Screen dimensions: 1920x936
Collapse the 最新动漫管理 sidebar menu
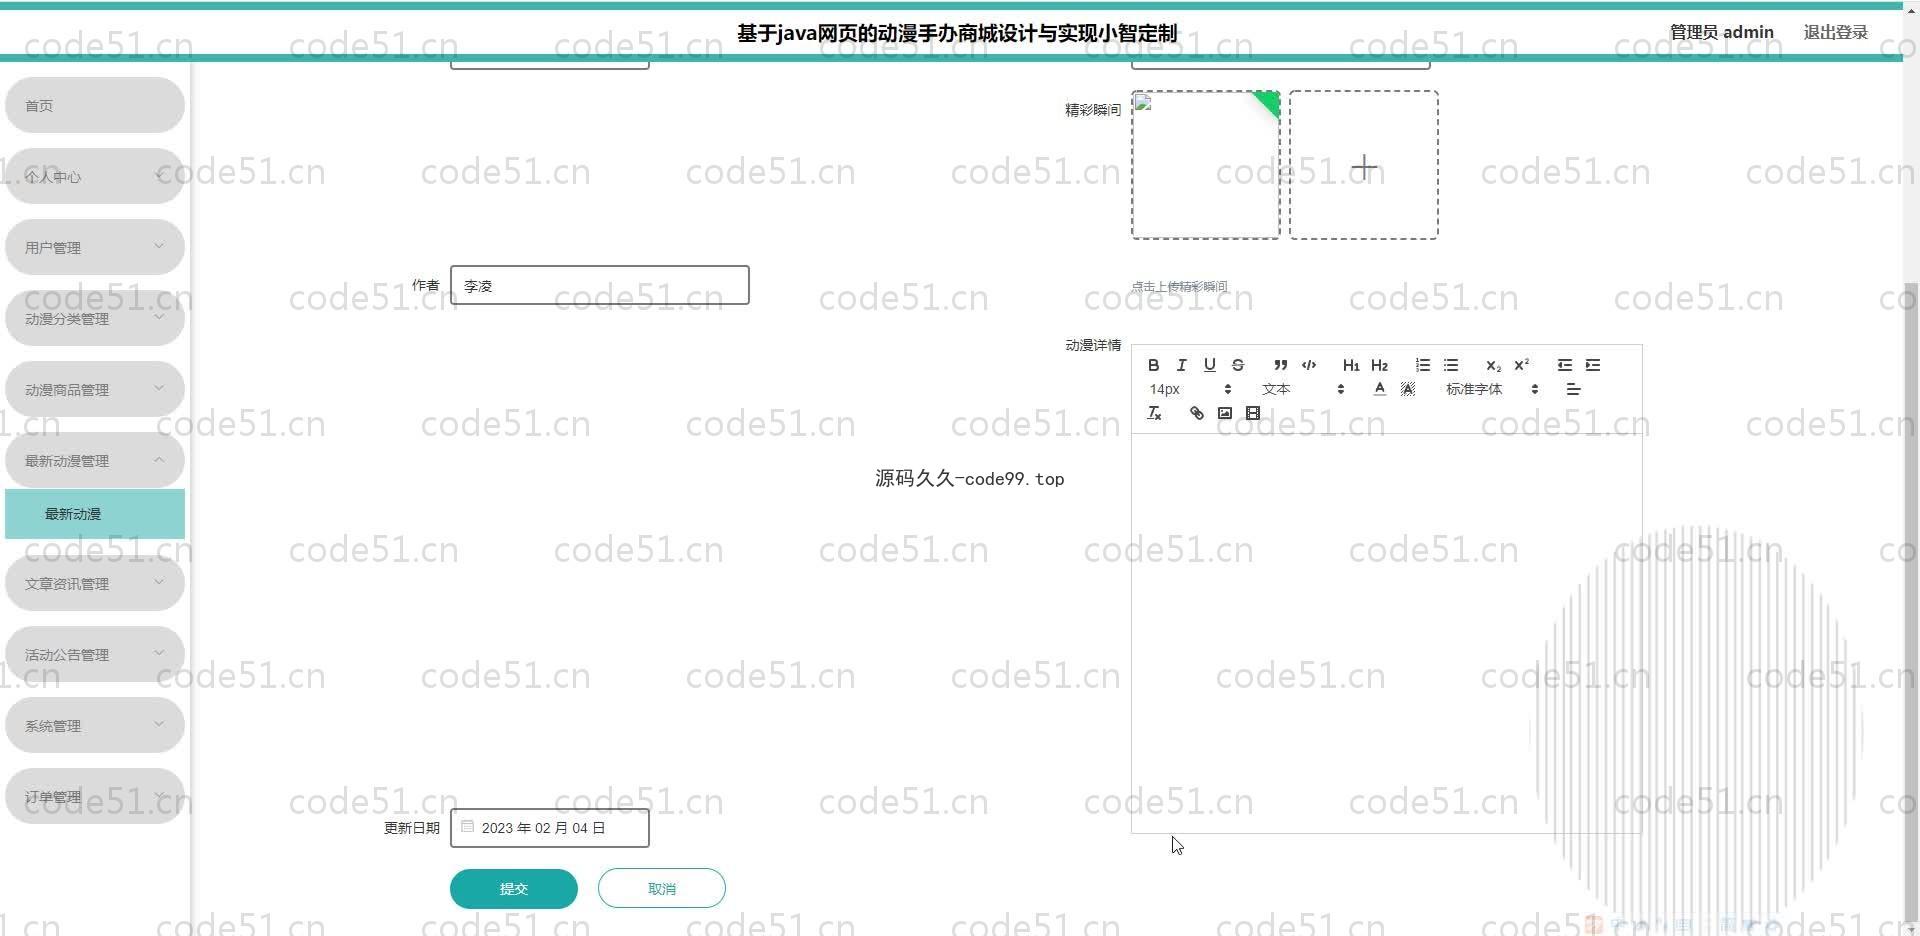[95, 460]
